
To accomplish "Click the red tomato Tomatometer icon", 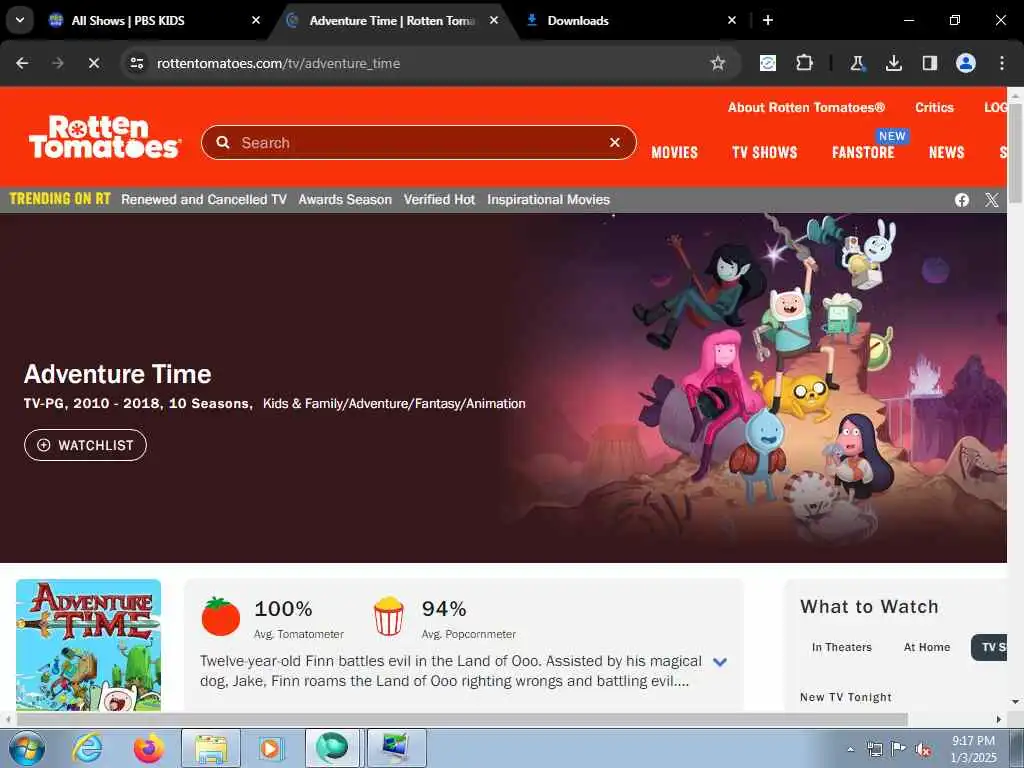I will [221, 616].
